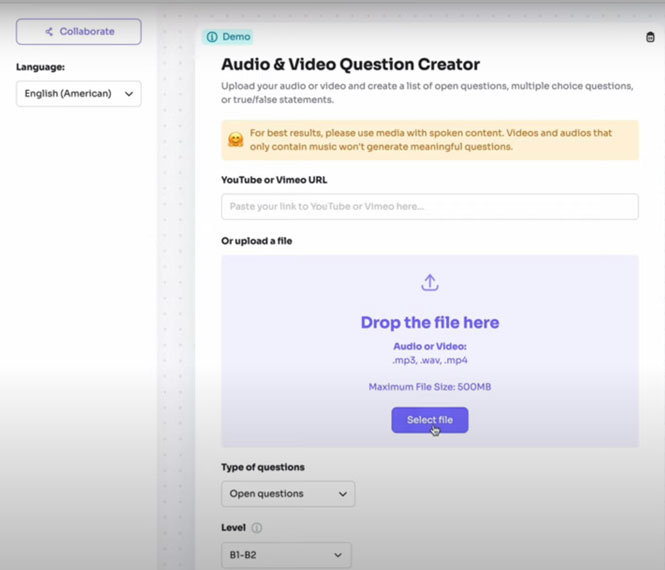This screenshot has width=665, height=570.
Task: Click the chevron on Type of questions selector
Action: coord(343,494)
